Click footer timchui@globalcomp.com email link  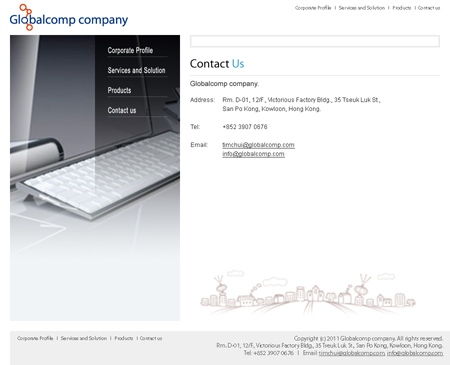[352, 353]
